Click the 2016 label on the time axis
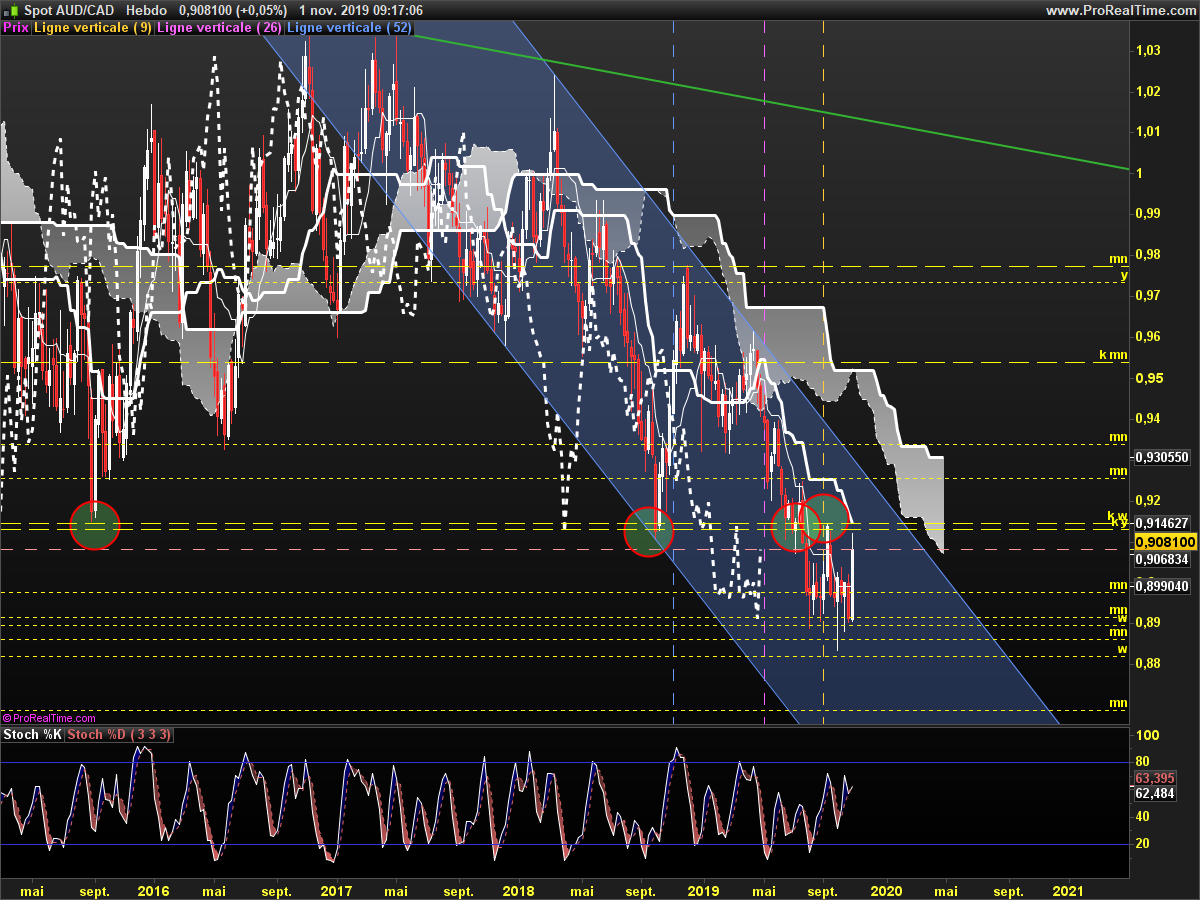This screenshot has height=900, width=1200. [153, 890]
